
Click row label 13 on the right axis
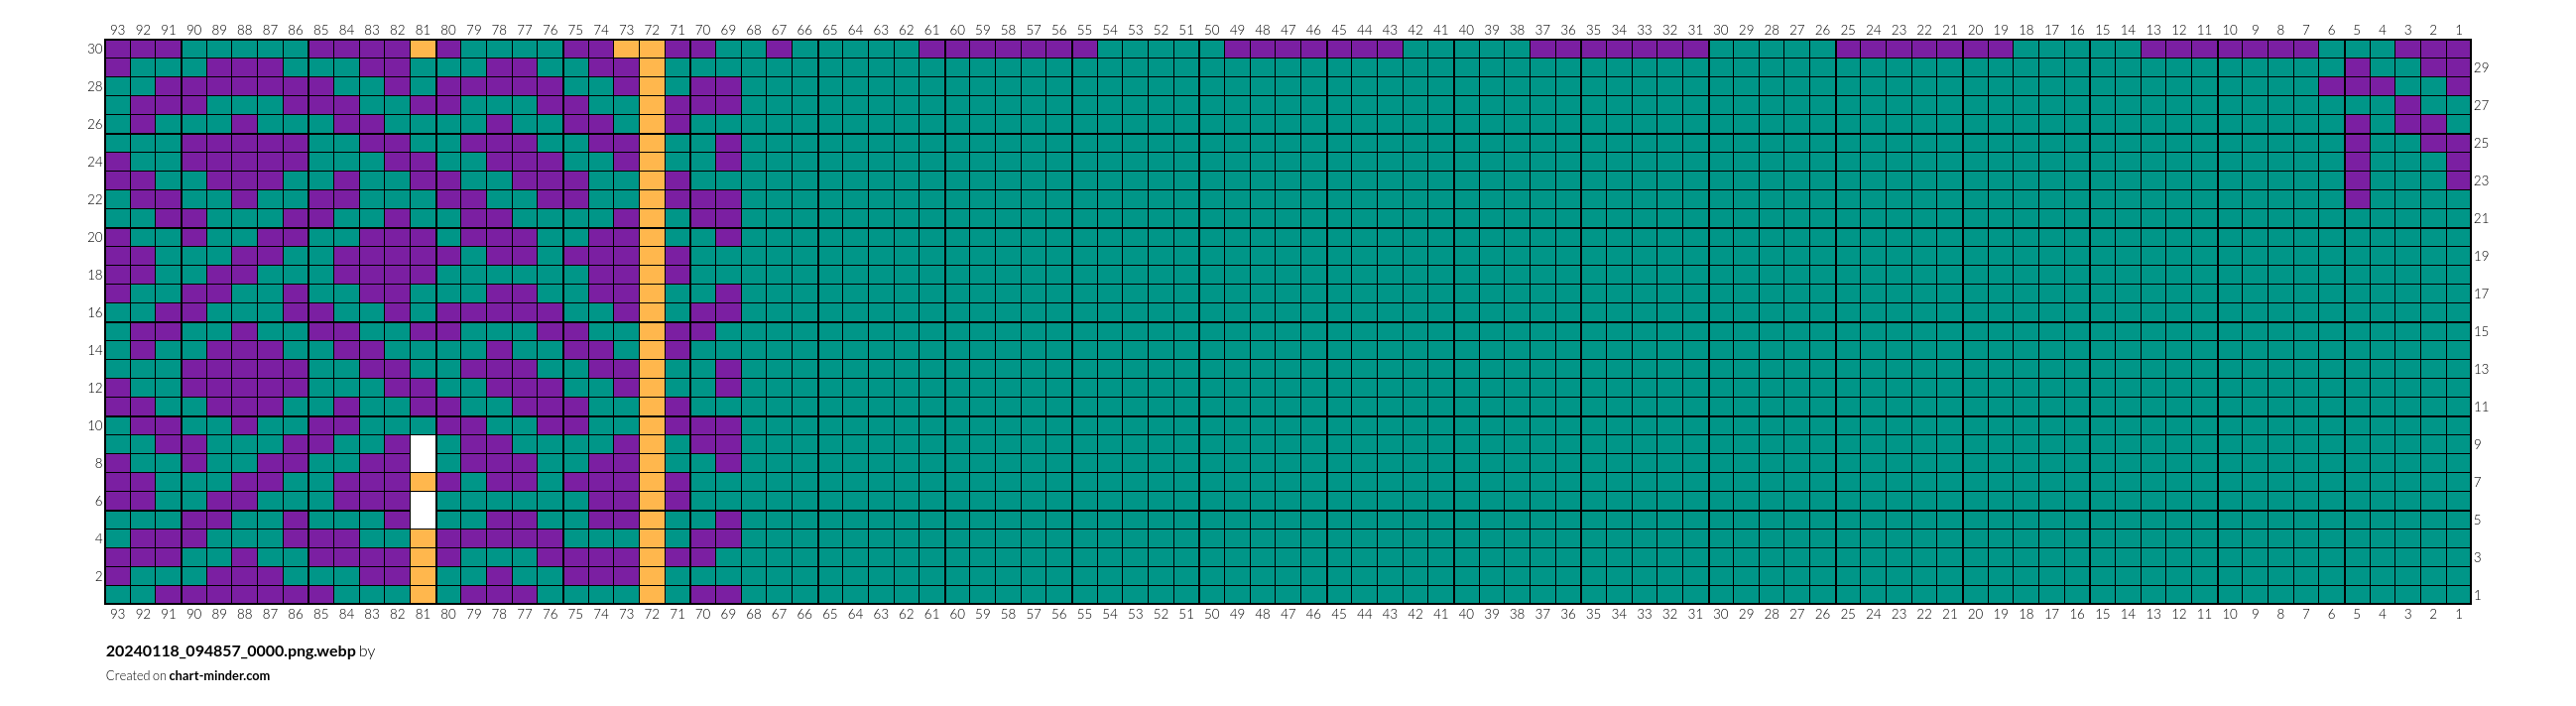(2481, 369)
